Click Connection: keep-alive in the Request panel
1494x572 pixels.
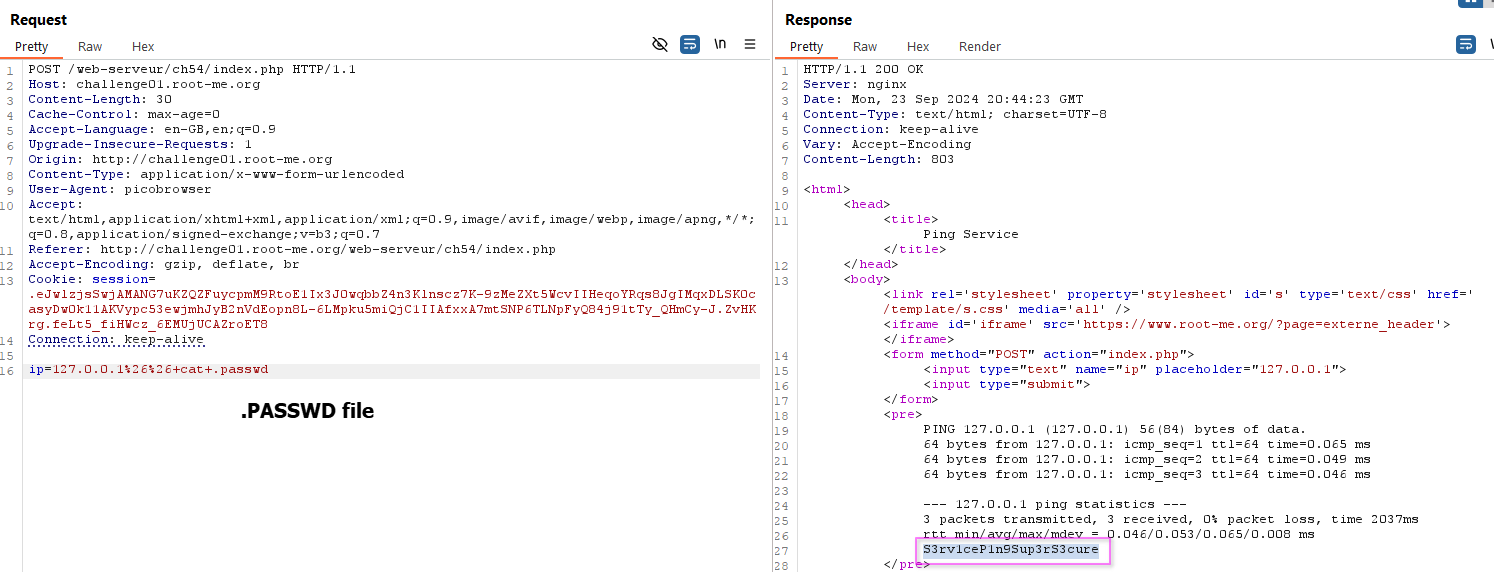116,339
